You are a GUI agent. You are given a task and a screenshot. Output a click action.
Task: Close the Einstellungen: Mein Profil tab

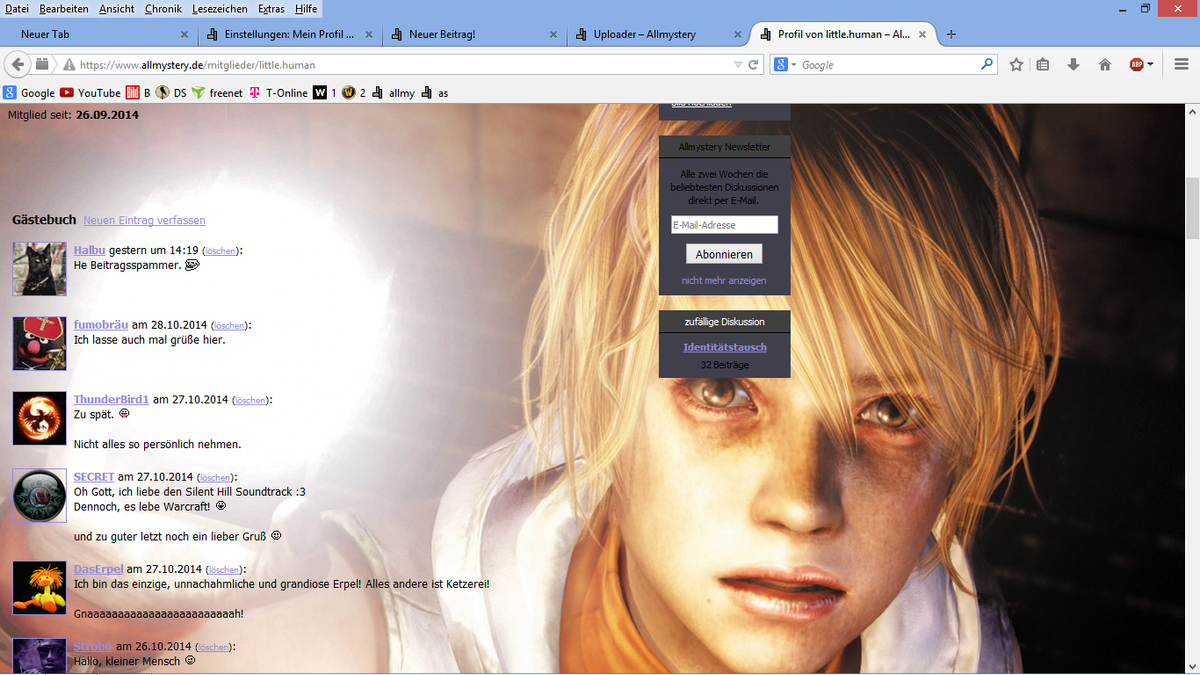click(368, 34)
